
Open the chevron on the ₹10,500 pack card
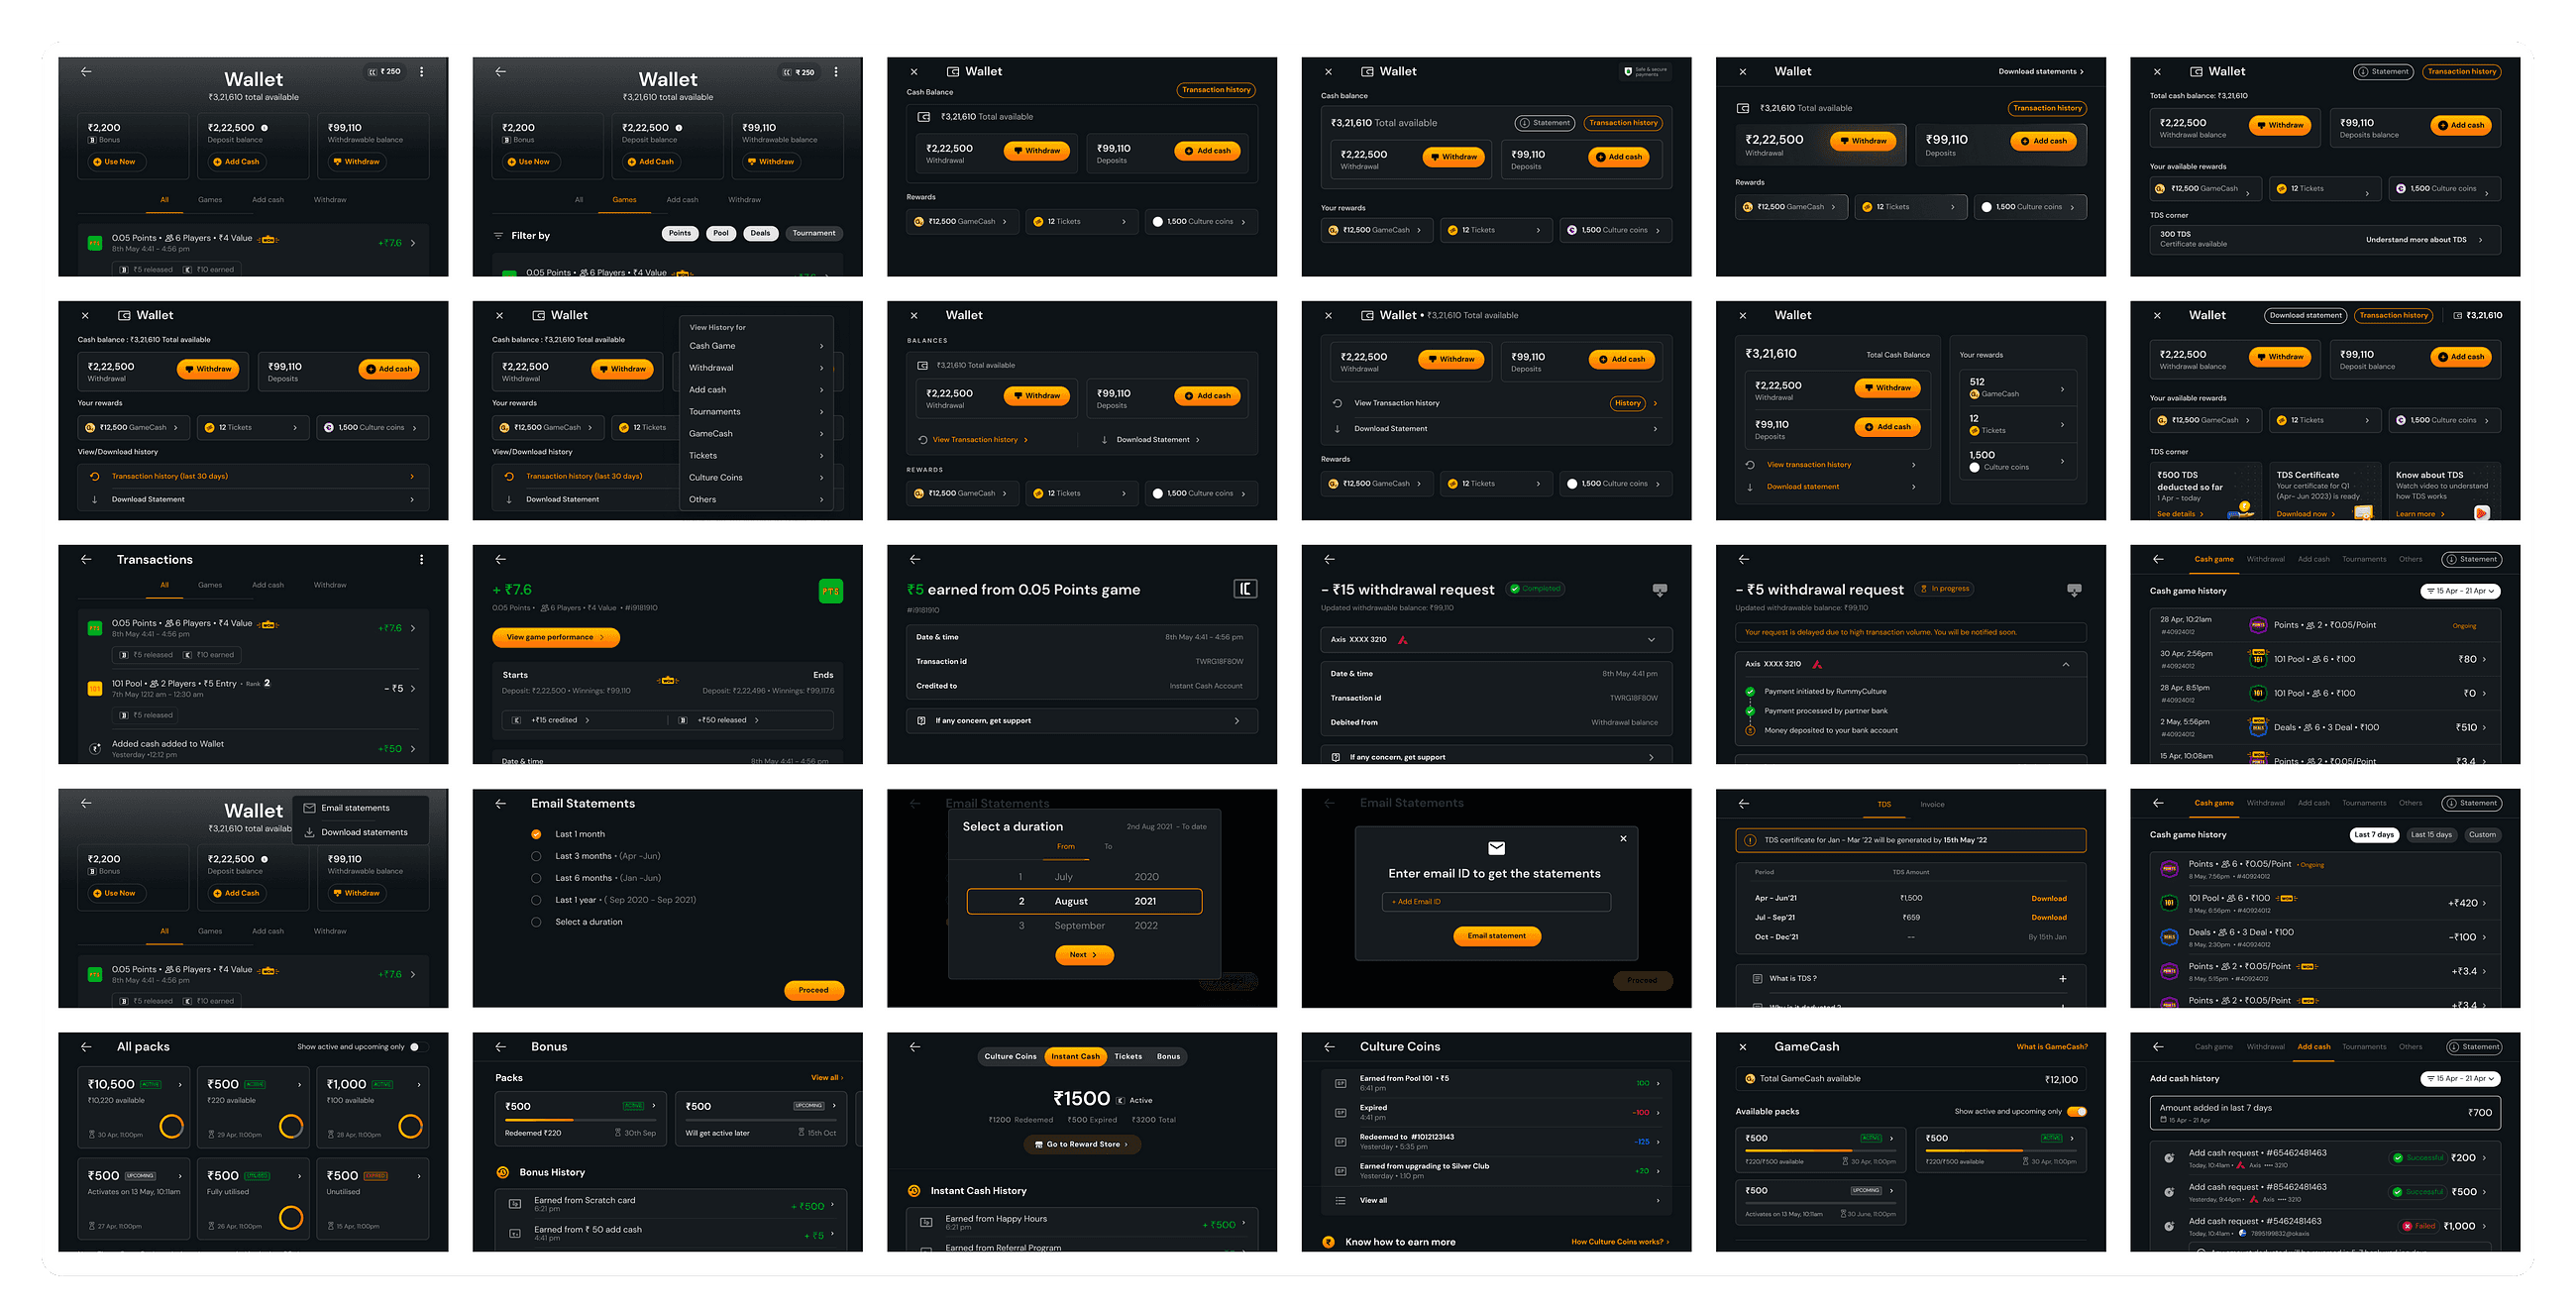point(180,1085)
